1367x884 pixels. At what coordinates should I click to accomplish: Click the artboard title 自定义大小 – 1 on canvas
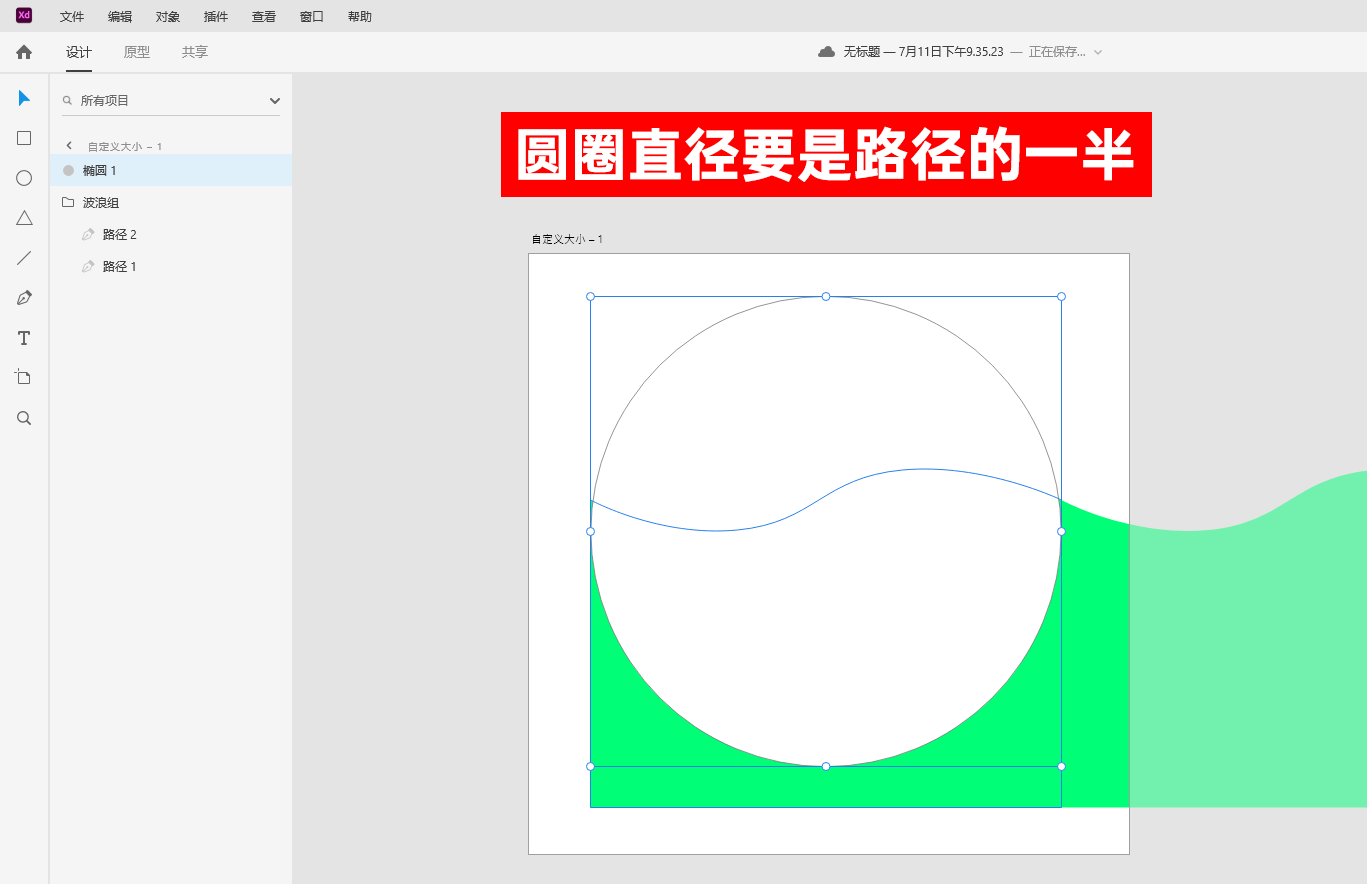point(567,239)
